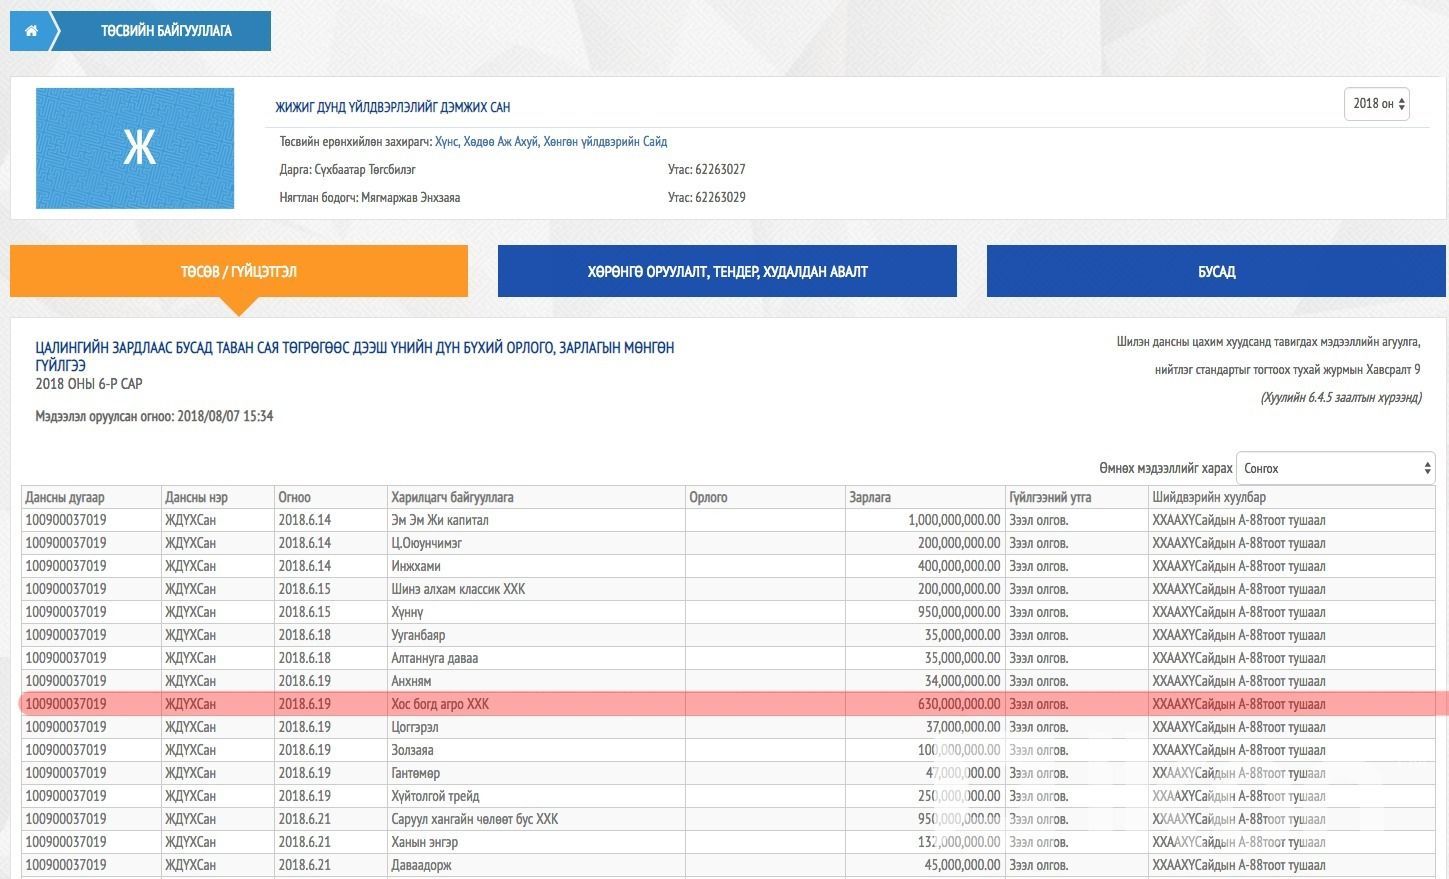Click the 37,000,000.00 amount
This screenshot has height=879, width=1449.
963,727
